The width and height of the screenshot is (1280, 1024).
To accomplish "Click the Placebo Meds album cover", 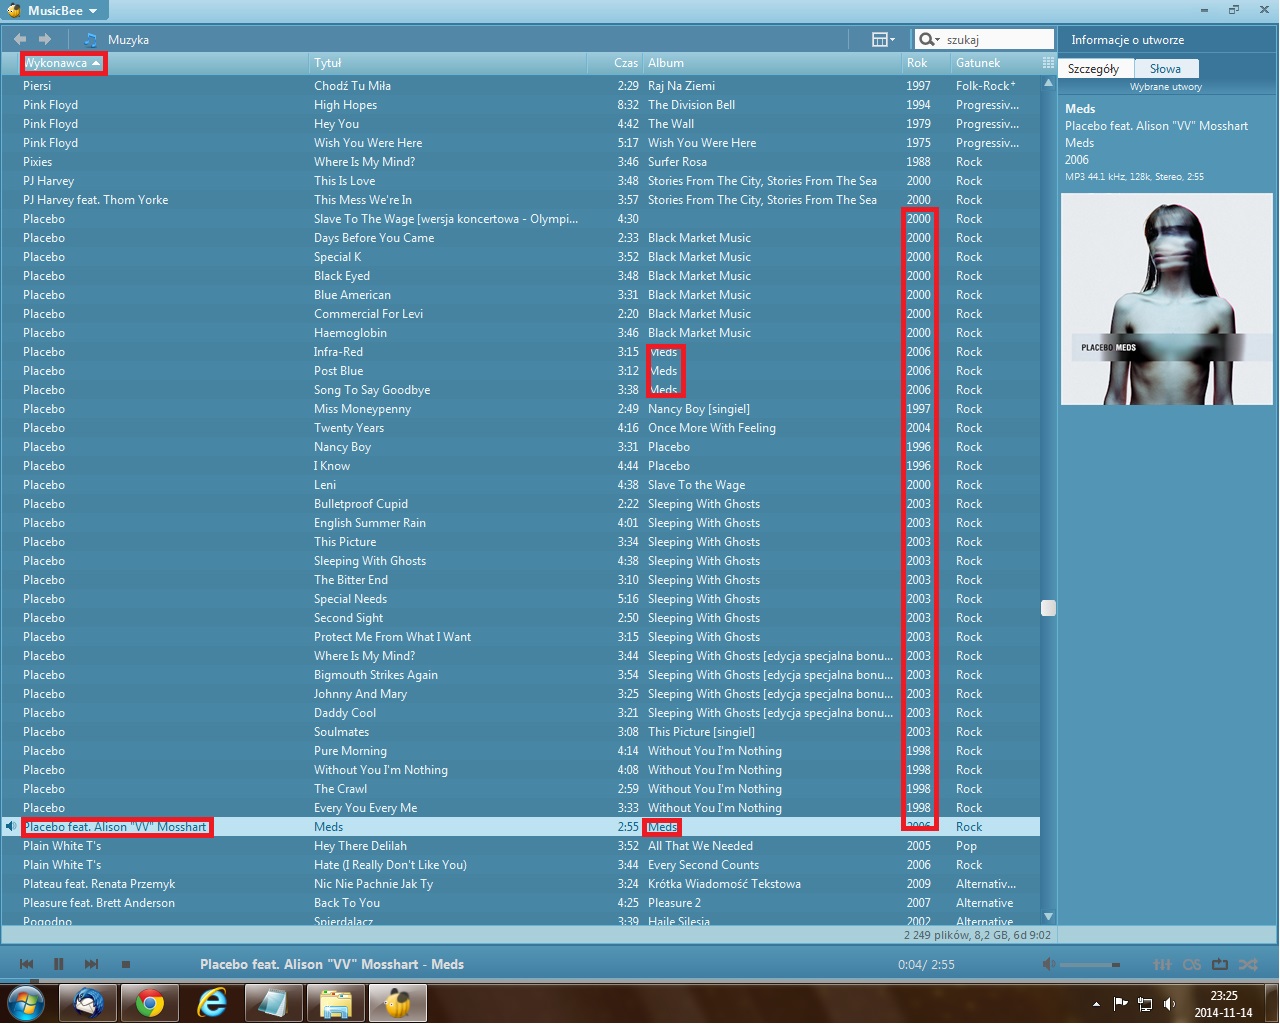I will point(1166,298).
